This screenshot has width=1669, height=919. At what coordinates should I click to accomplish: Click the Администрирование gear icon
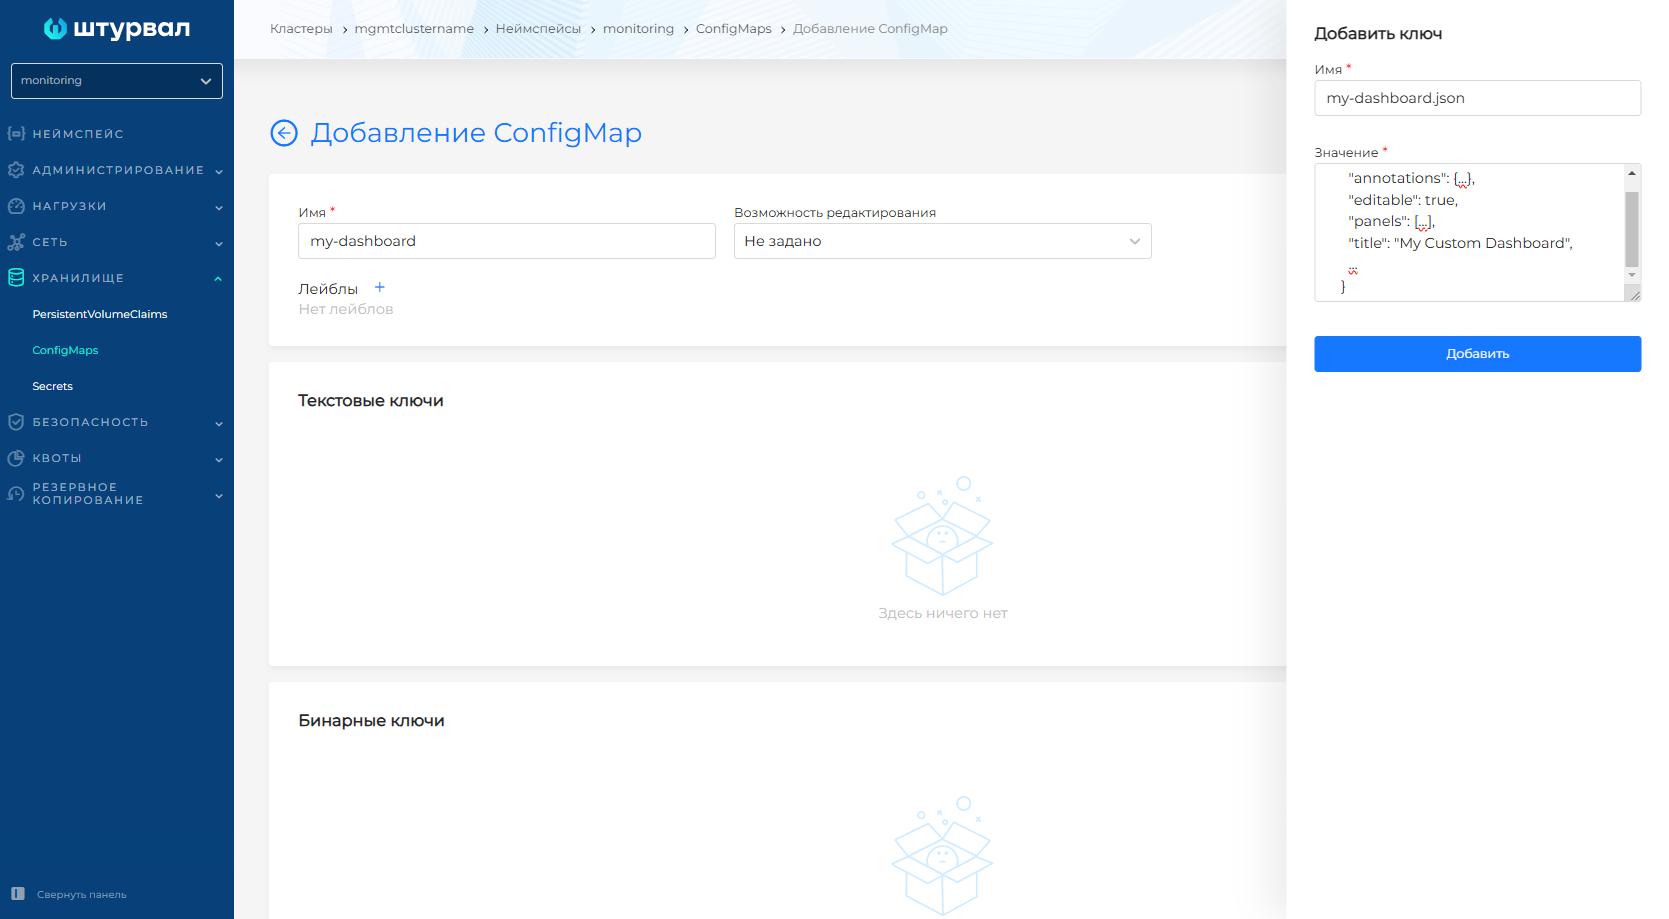(16, 170)
